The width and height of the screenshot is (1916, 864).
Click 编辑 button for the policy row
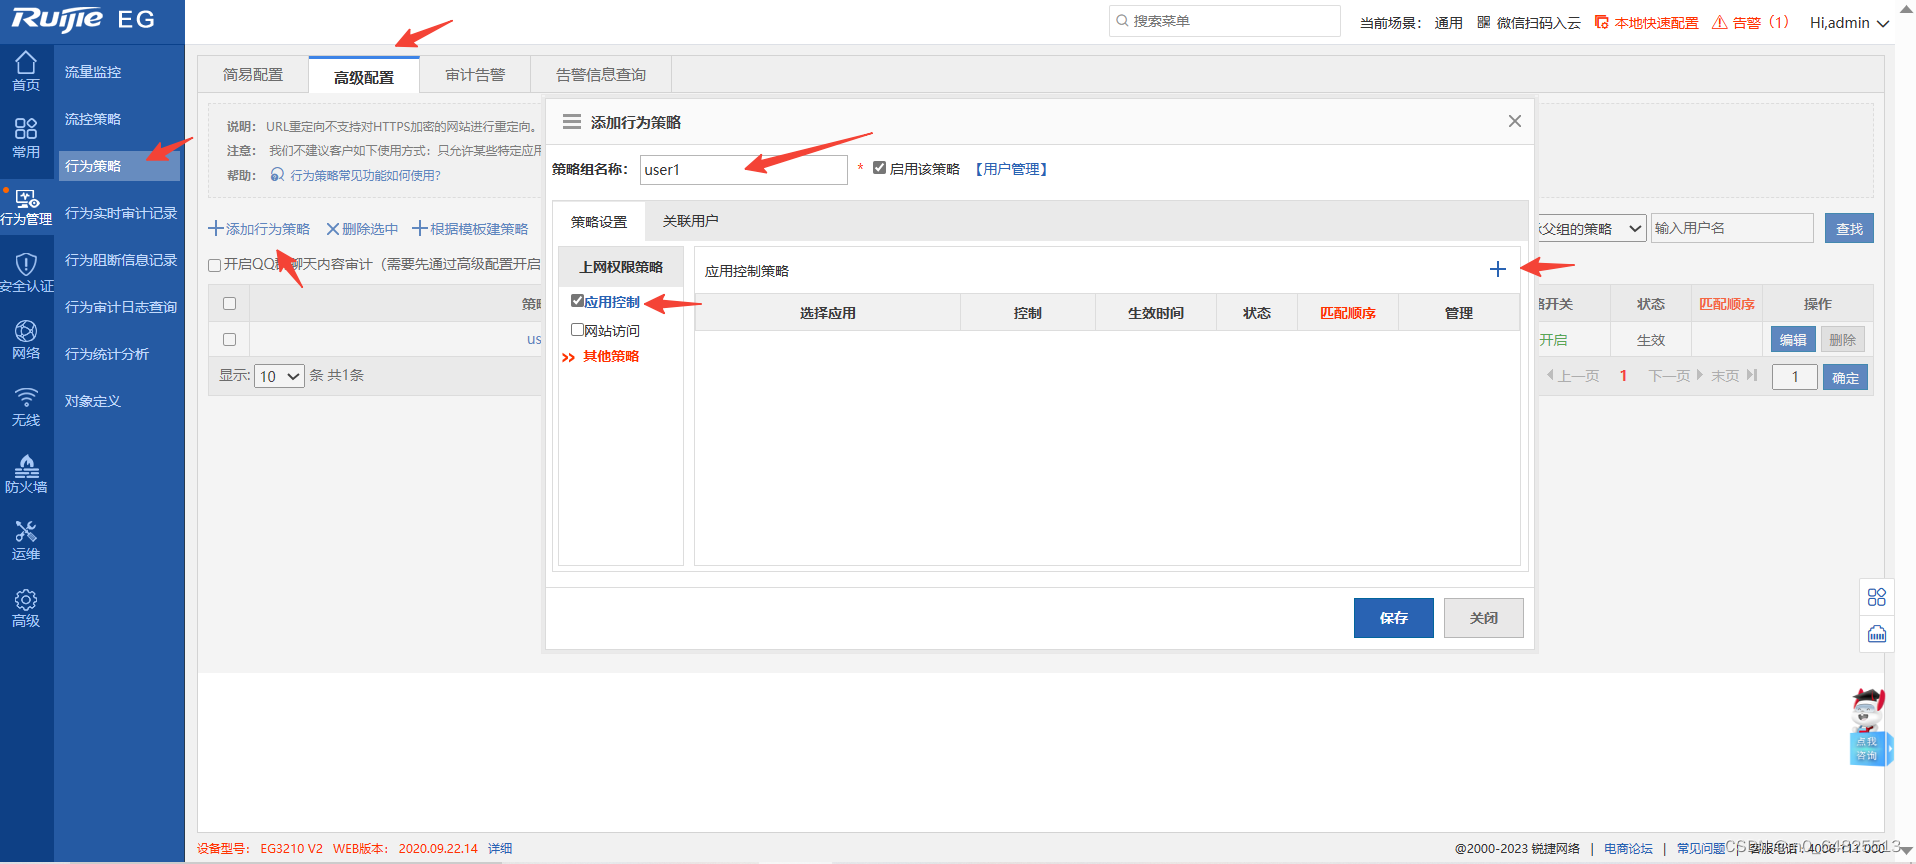(x=1793, y=340)
